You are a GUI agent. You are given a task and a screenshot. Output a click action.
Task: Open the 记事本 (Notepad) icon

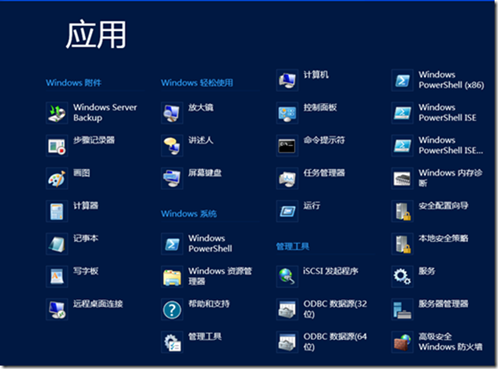pyautogui.click(x=57, y=244)
